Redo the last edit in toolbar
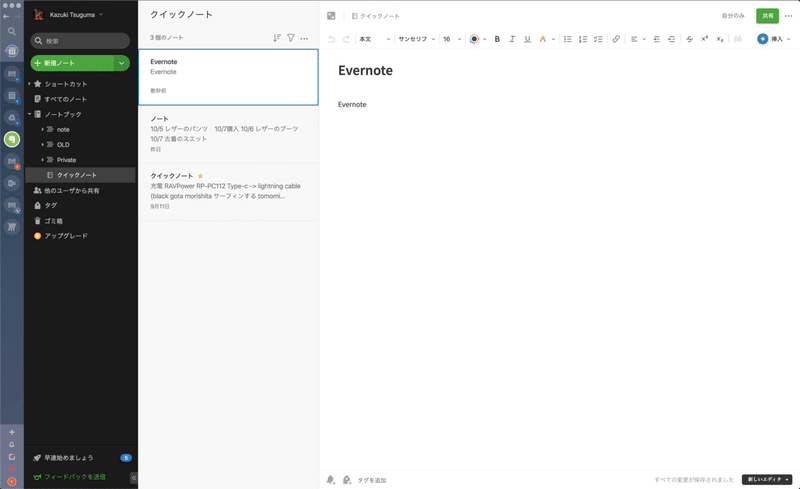The width and height of the screenshot is (800, 489). [346, 39]
